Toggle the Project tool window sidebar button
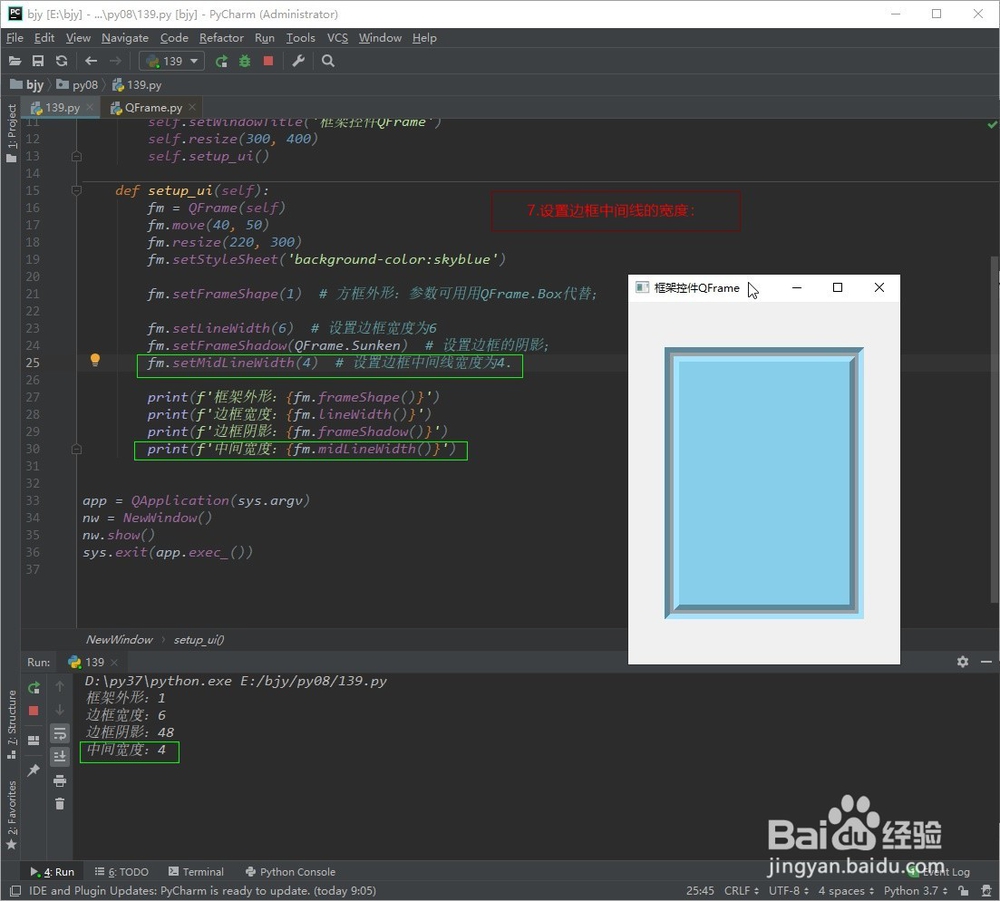This screenshot has width=1000, height=901. [x=11, y=133]
